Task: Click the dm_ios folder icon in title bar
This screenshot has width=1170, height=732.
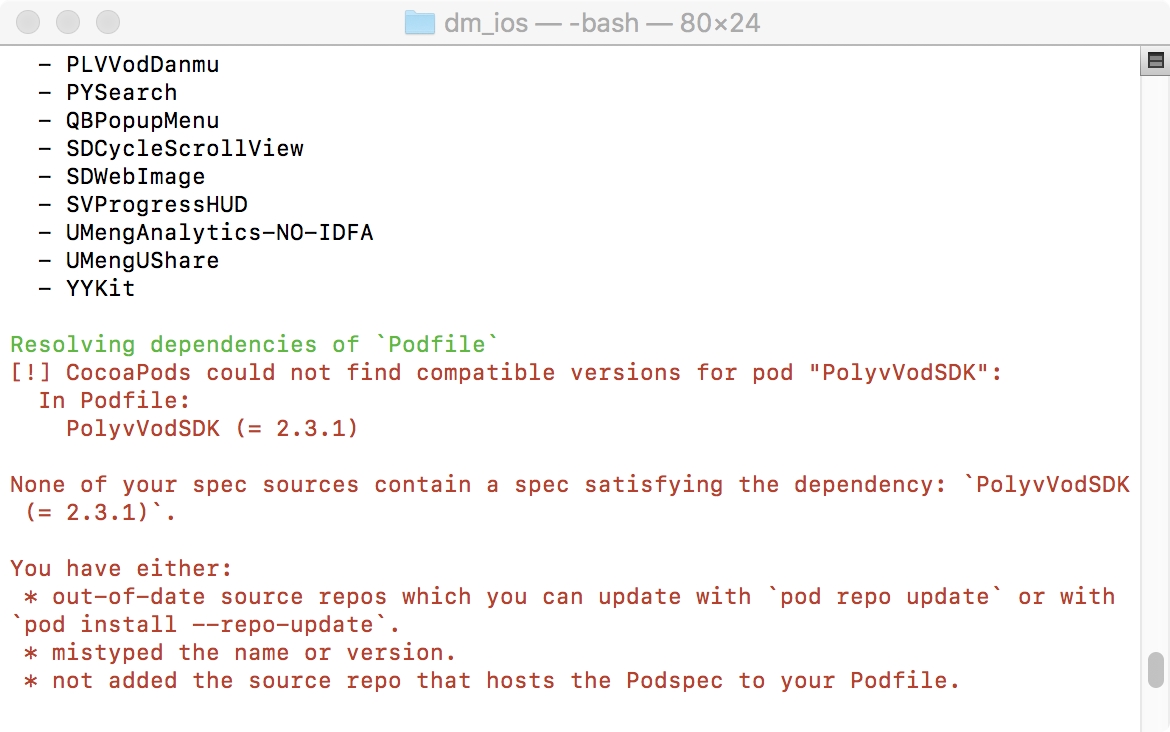Action: 419,22
